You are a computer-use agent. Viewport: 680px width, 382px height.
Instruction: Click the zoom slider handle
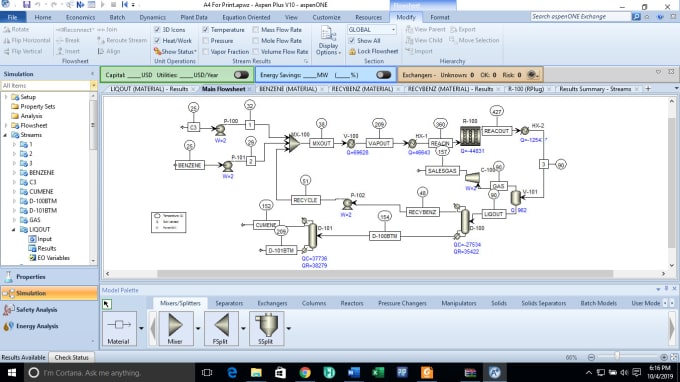pyautogui.click(x=616, y=357)
